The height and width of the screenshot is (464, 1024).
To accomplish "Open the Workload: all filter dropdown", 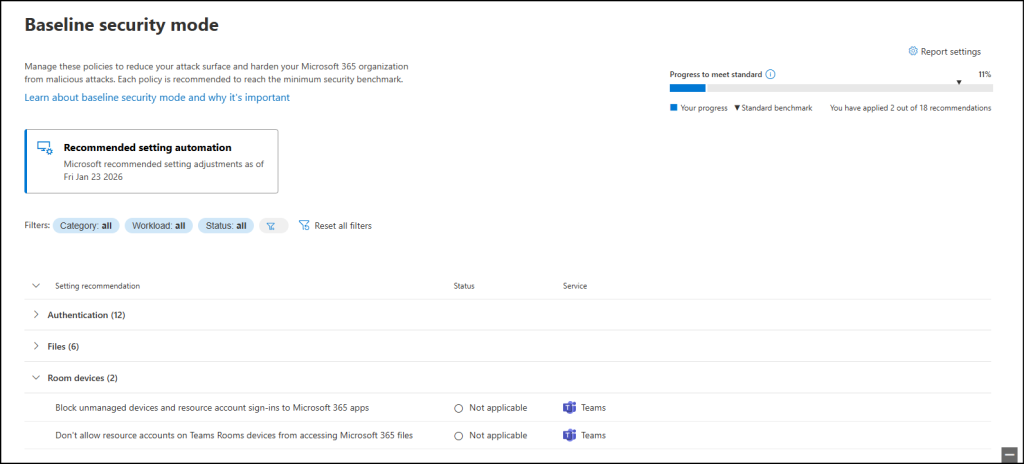I will tap(157, 226).
